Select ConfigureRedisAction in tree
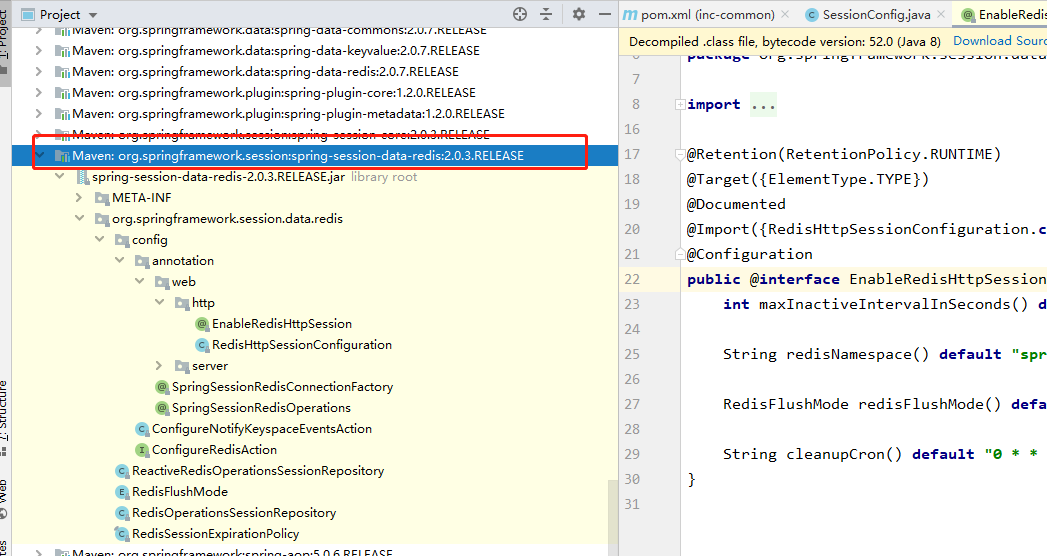Screen dimensions: 1047x556 coord(214,450)
